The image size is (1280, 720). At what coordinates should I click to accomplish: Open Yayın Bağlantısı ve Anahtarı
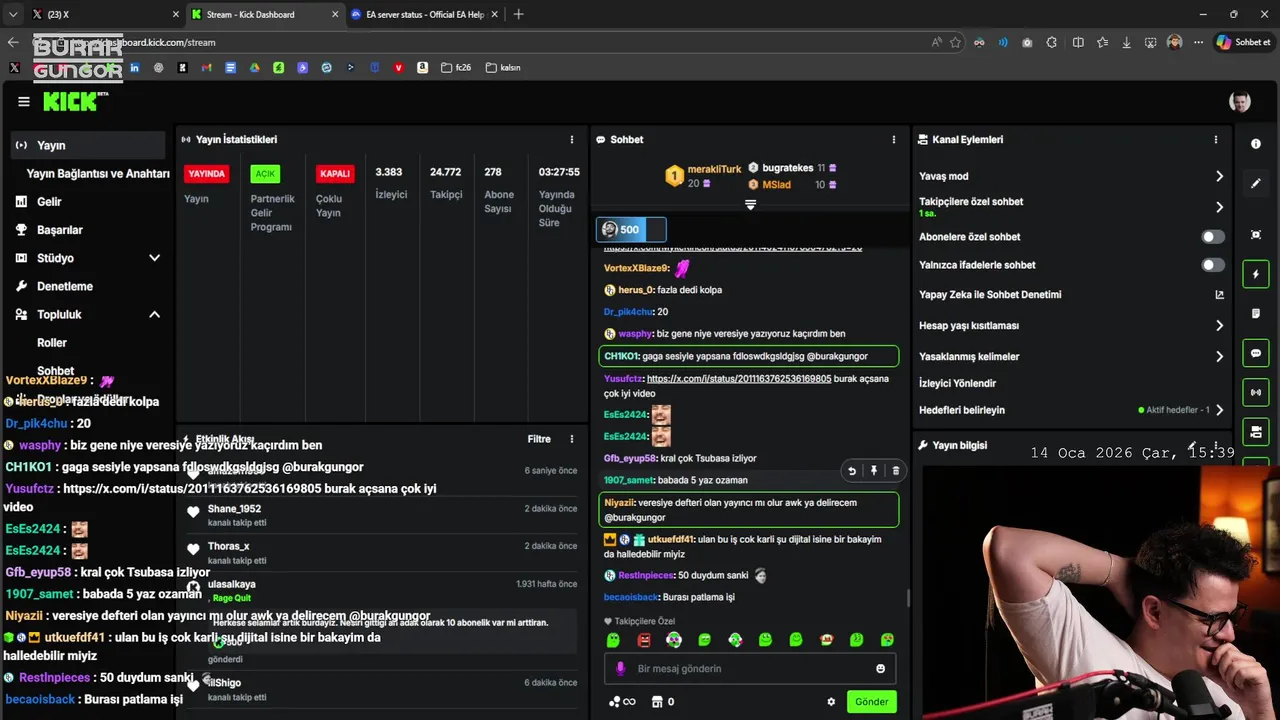(x=98, y=173)
